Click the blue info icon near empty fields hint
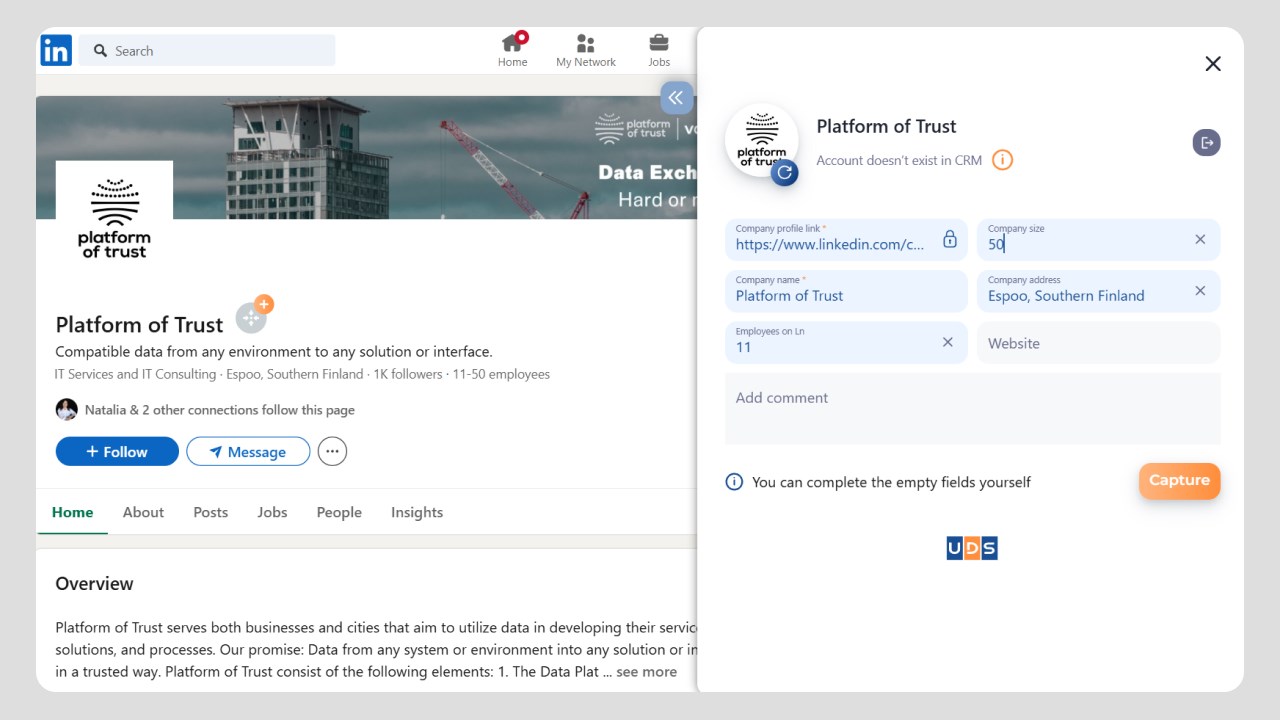 734,482
